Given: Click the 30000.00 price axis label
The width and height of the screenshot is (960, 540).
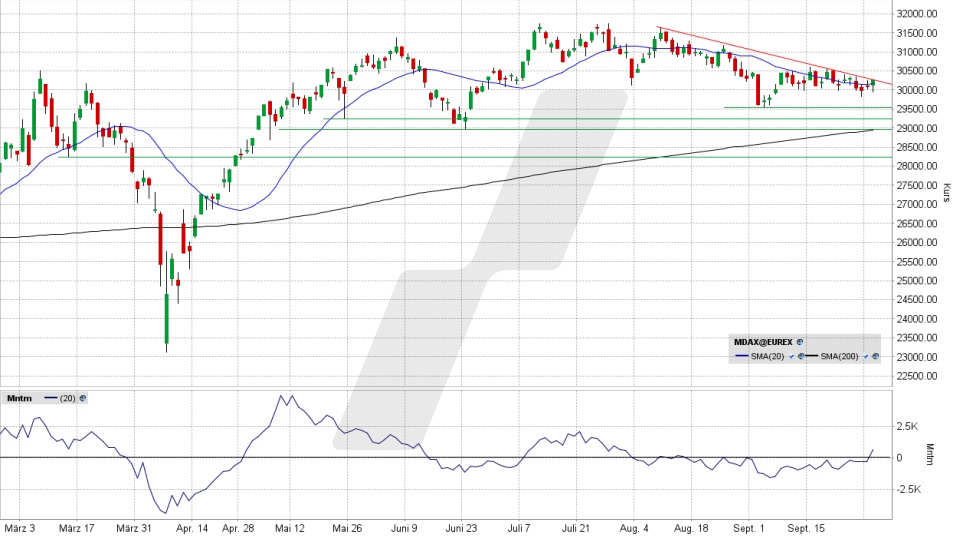Looking at the screenshot, I should coord(917,90).
